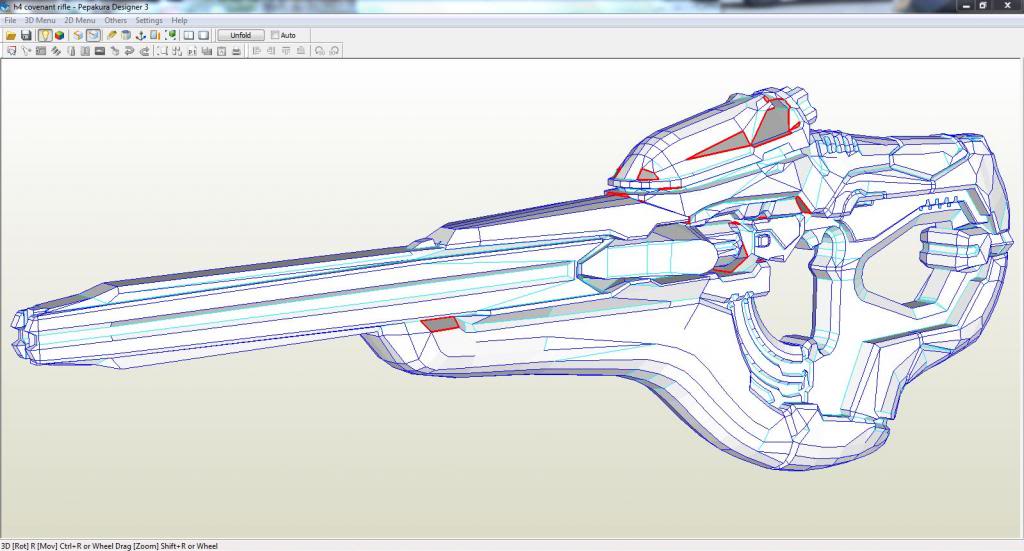The width and height of the screenshot is (1024, 551).
Task: Click the rotate counterclockwise 90 icon
Action: pyautogui.click(x=319, y=51)
